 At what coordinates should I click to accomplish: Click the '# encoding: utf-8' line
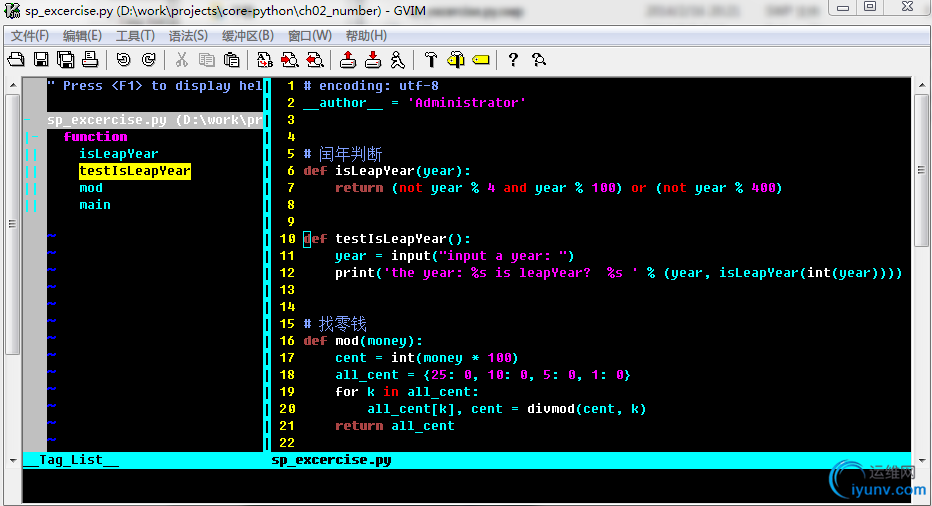tap(371, 86)
